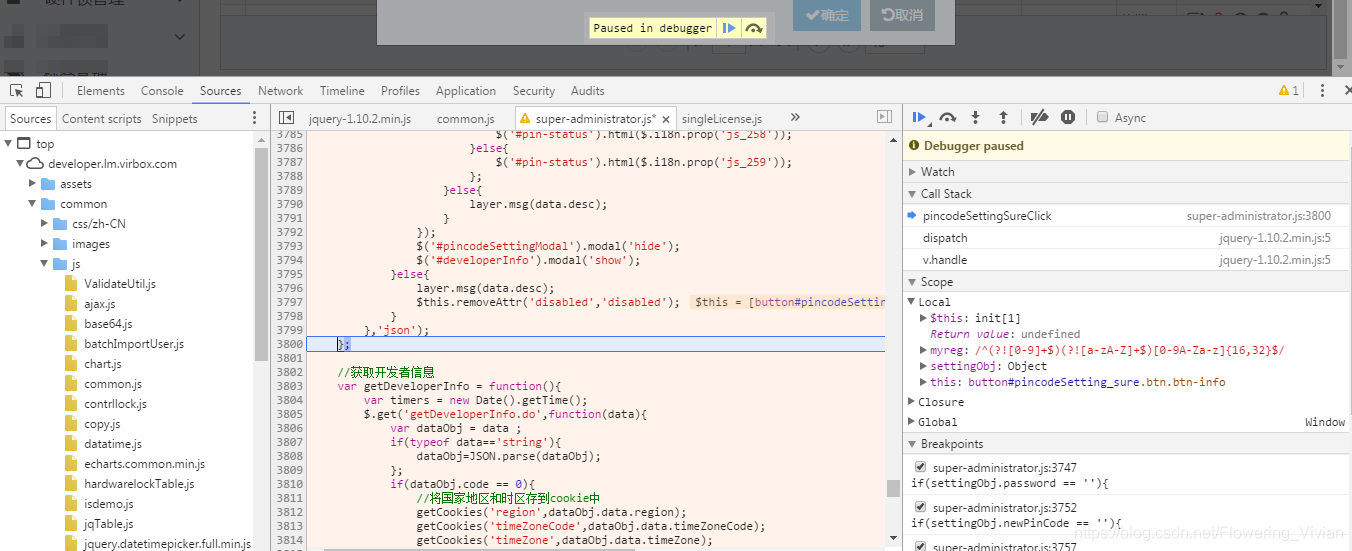1352x551 pixels.
Task: Select the Content scripts navigator tab
Action: 102,119
